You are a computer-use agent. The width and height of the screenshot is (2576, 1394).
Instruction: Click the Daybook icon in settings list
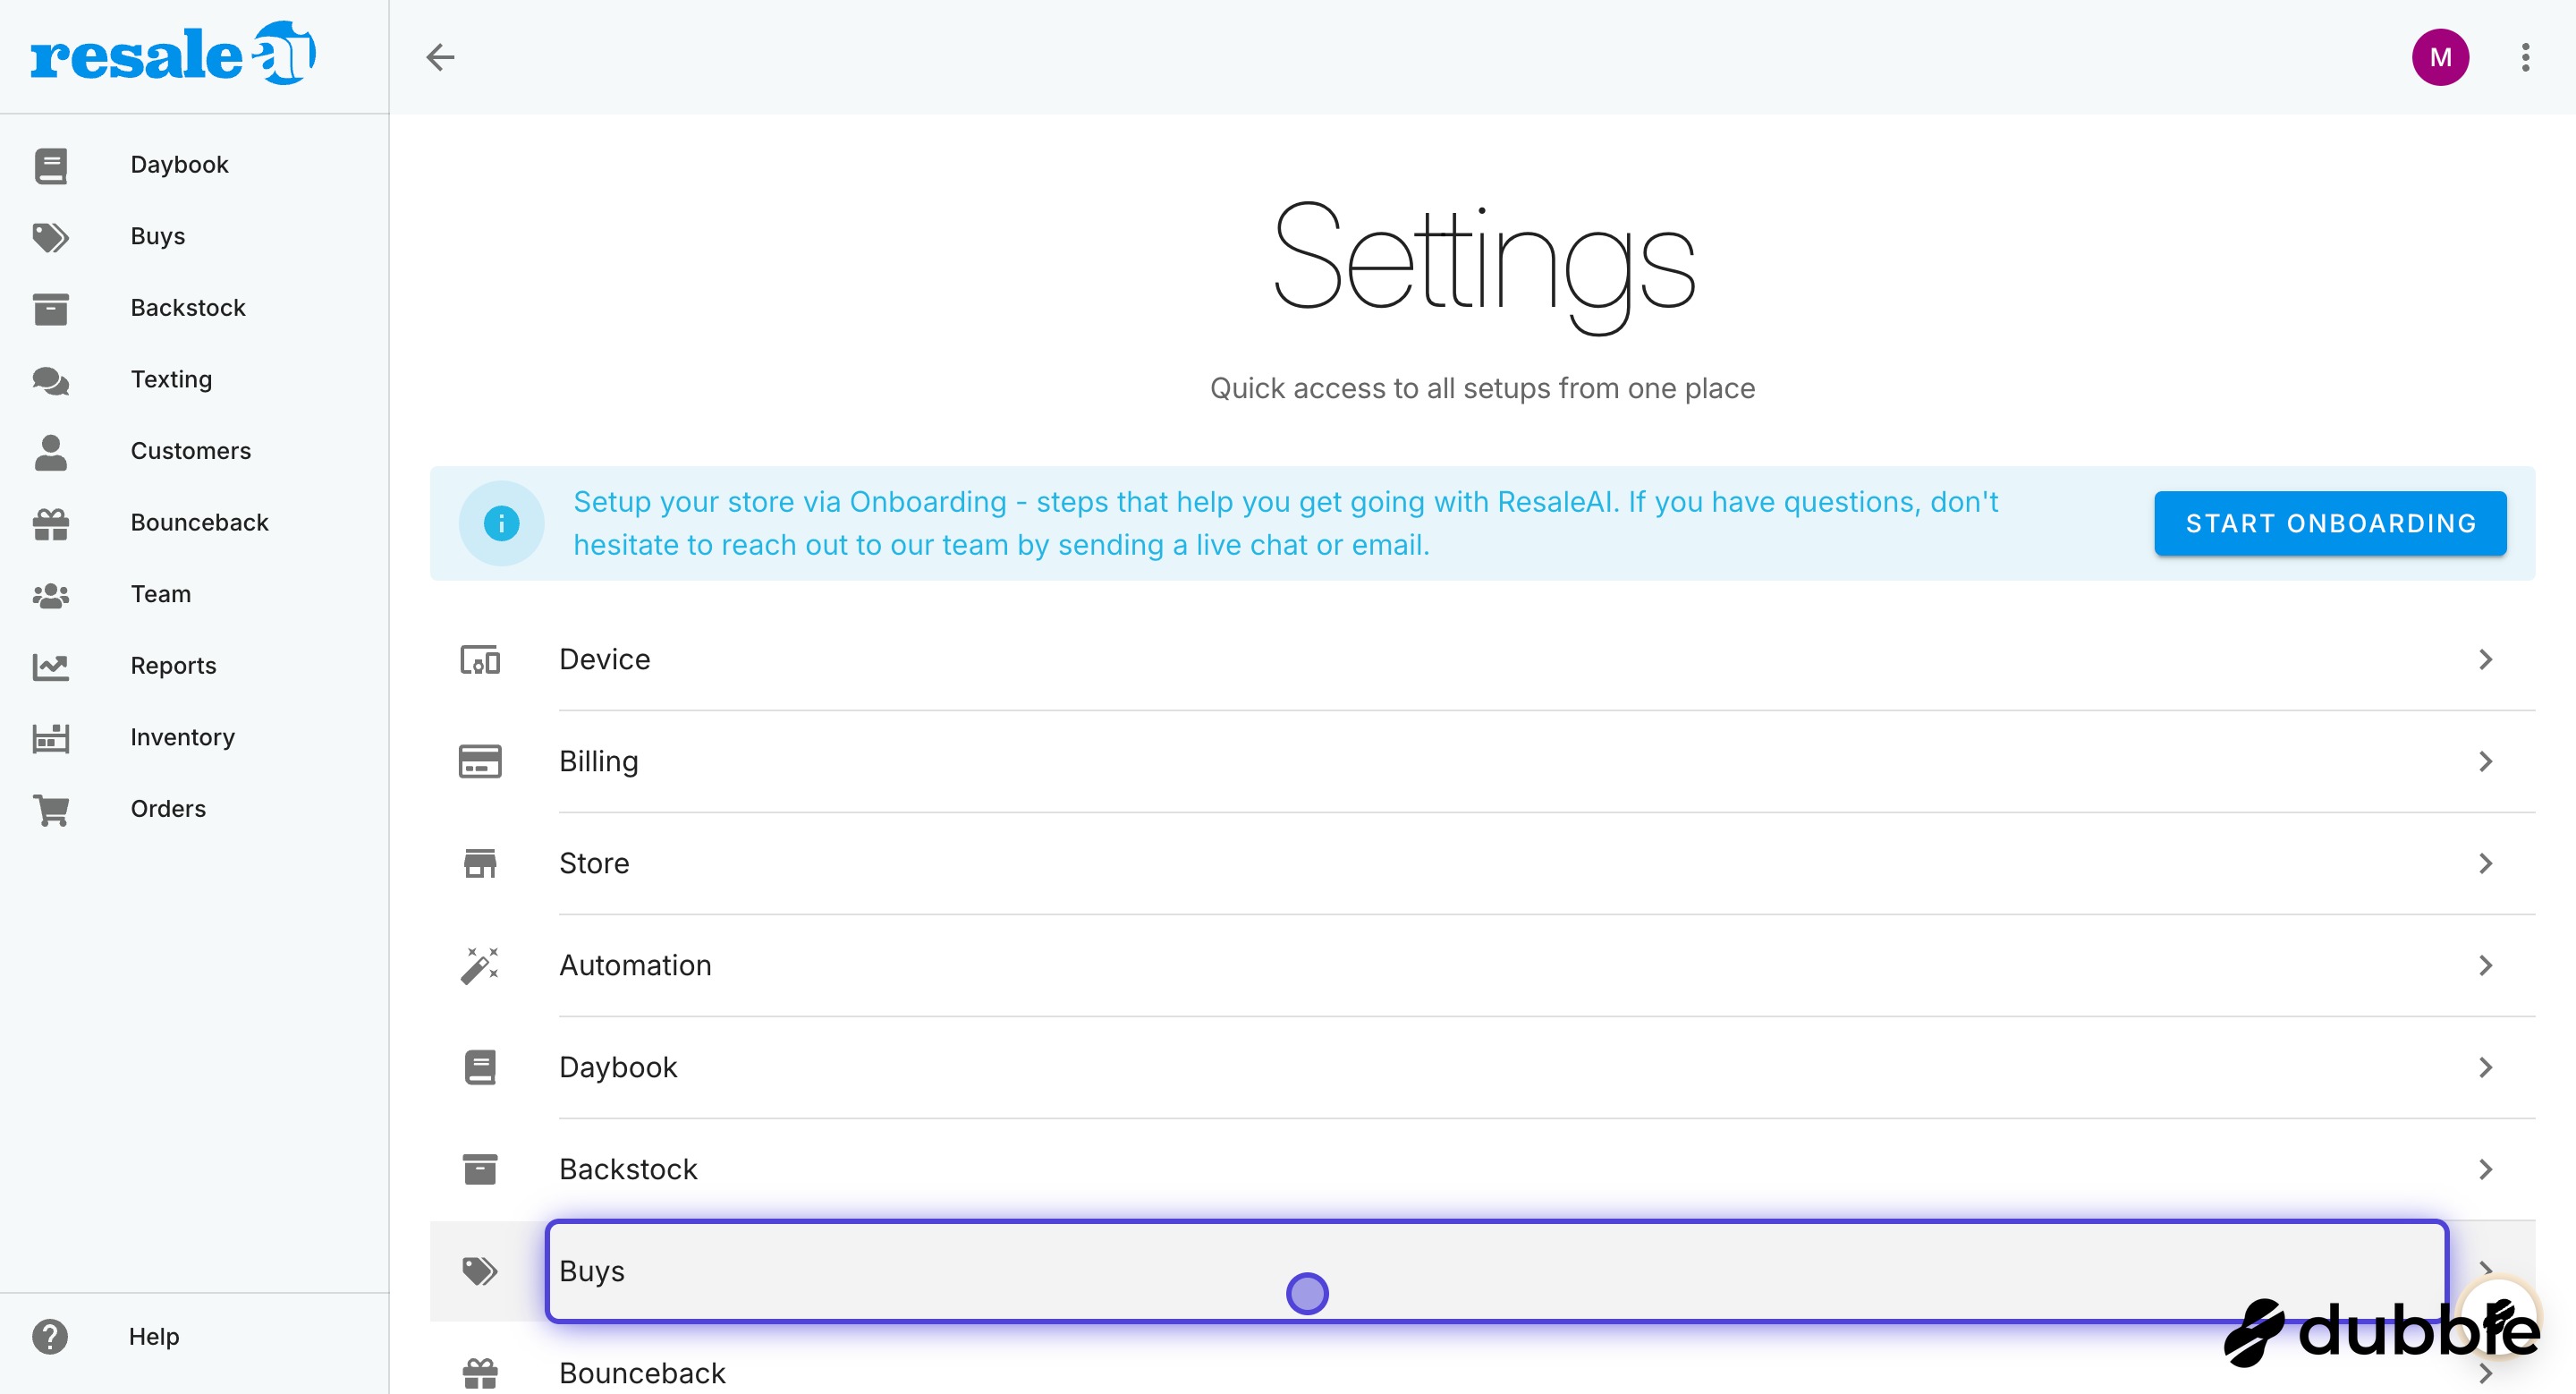pyautogui.click(x=480, y=1068)
